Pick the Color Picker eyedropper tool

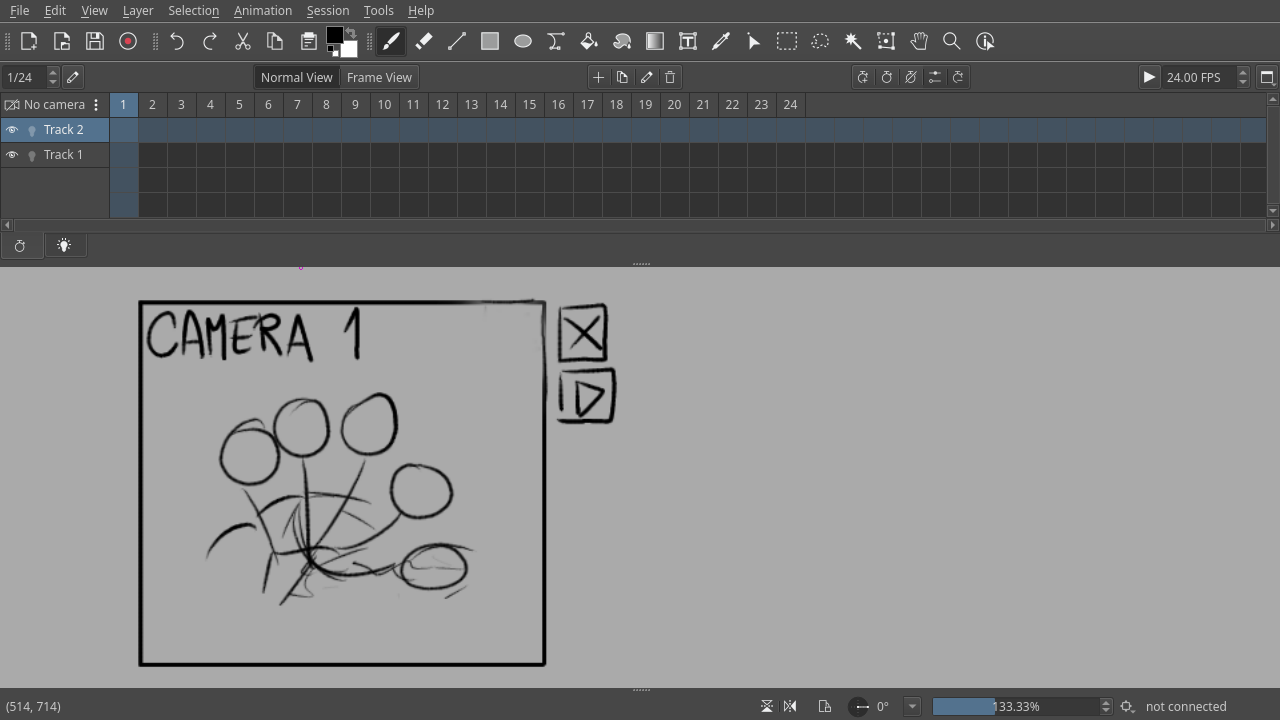pyautogui.click(x=721, y=41)
